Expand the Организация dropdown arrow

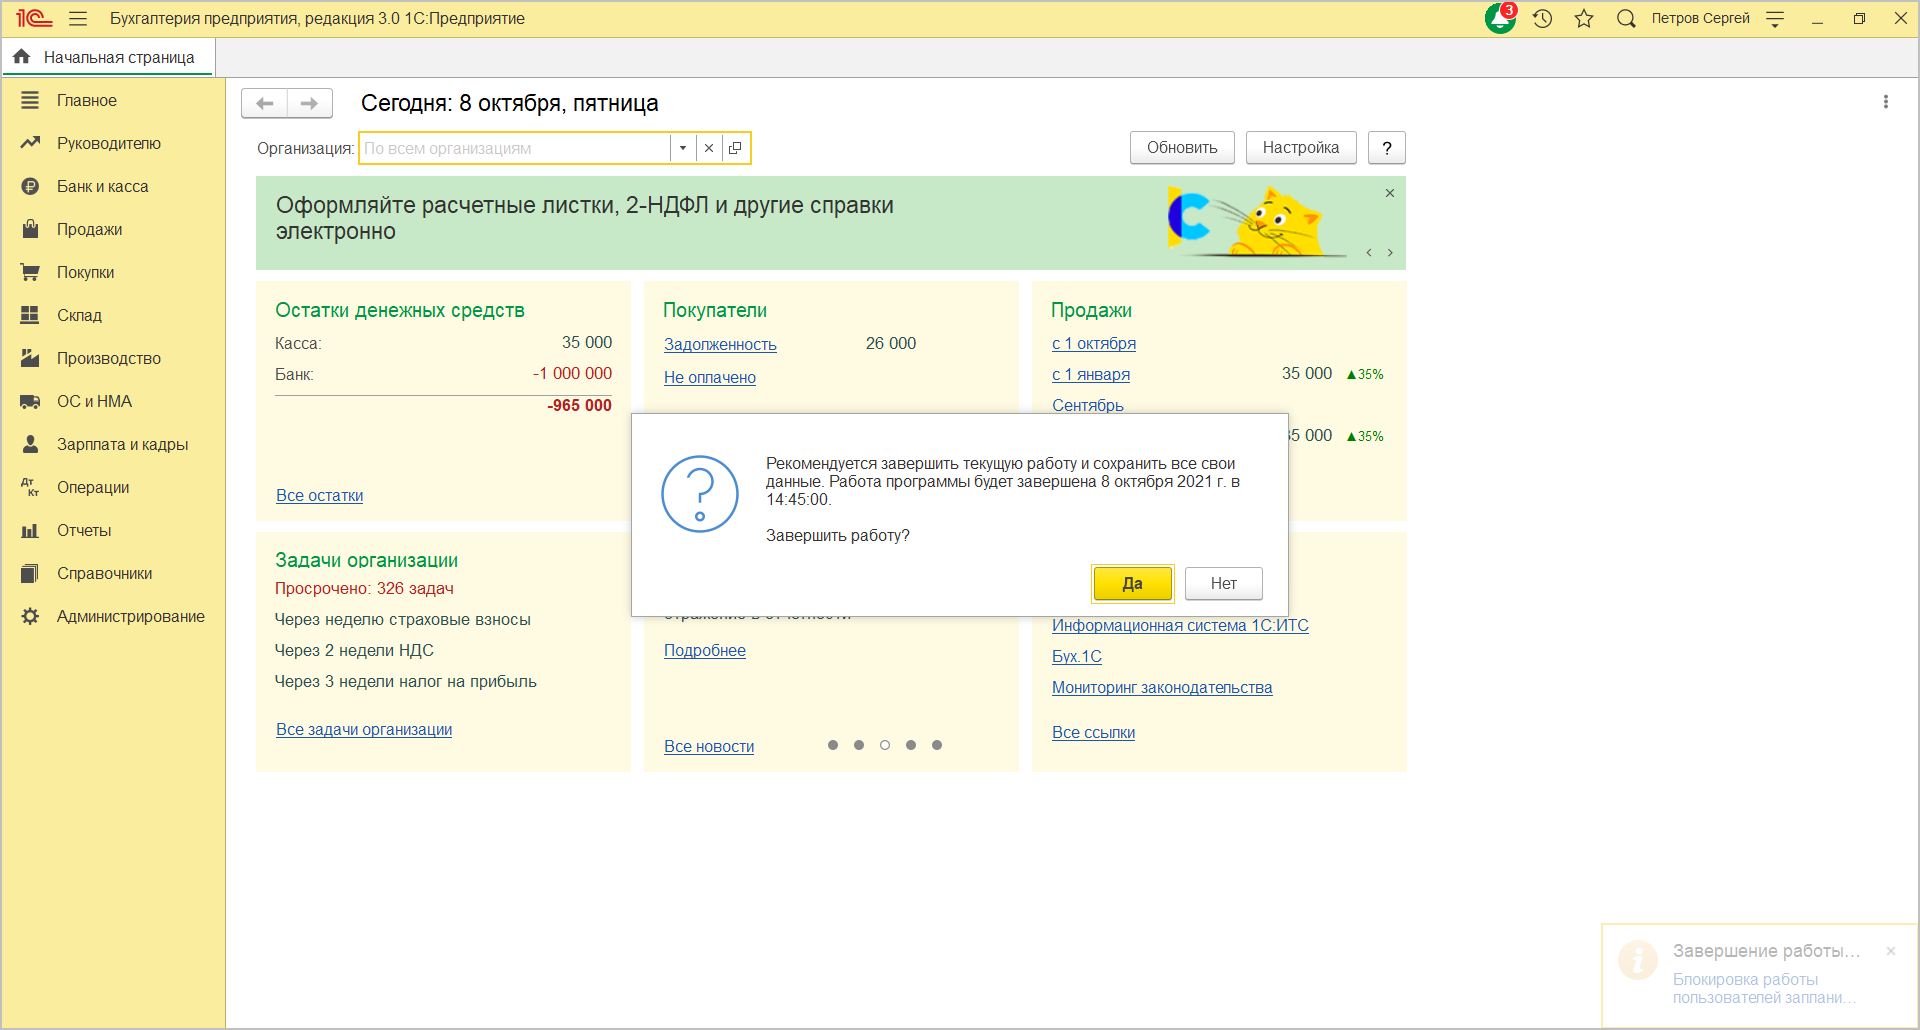683,148
